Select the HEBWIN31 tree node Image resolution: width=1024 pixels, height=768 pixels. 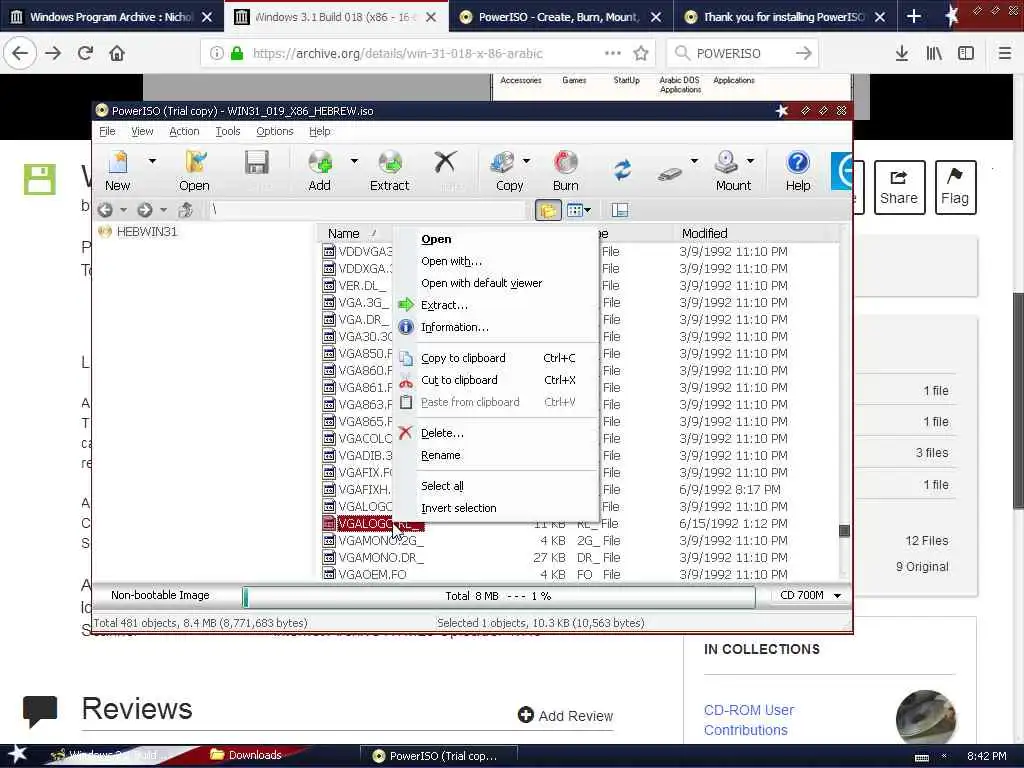click(x=146, y=232)
